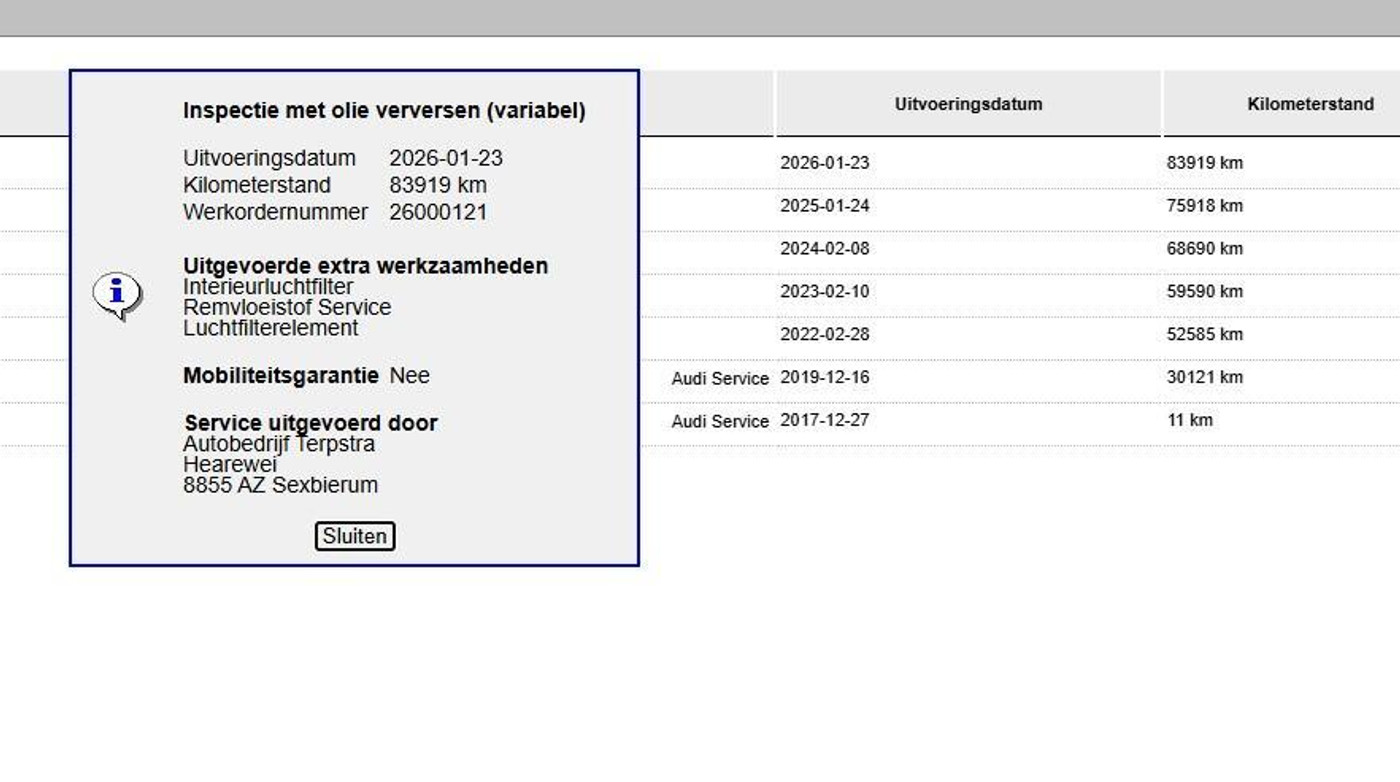Click the 30121 km table cell
The width and height of the screenshot is (1400, 782).
coord(1205,378)
